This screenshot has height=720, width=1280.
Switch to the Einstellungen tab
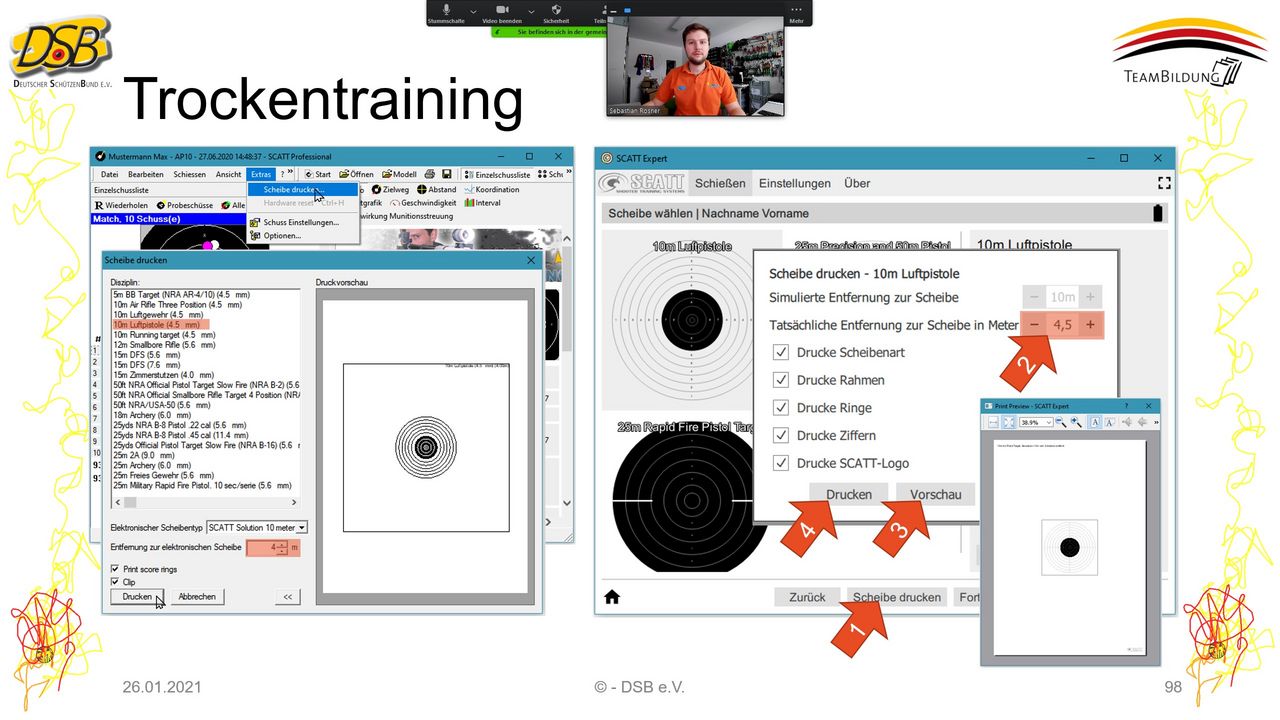[795, 183]
